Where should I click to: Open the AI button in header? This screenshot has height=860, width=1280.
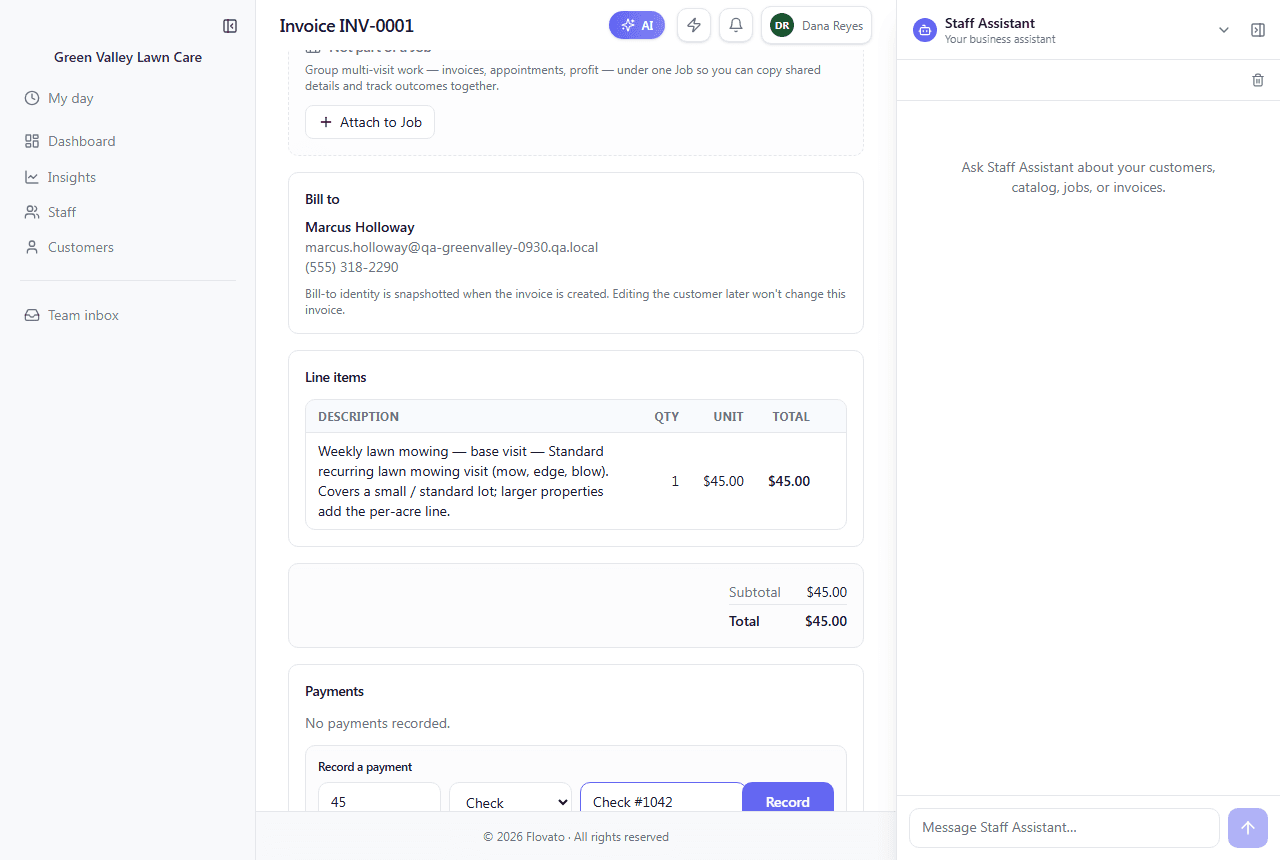tap(637, 25)
